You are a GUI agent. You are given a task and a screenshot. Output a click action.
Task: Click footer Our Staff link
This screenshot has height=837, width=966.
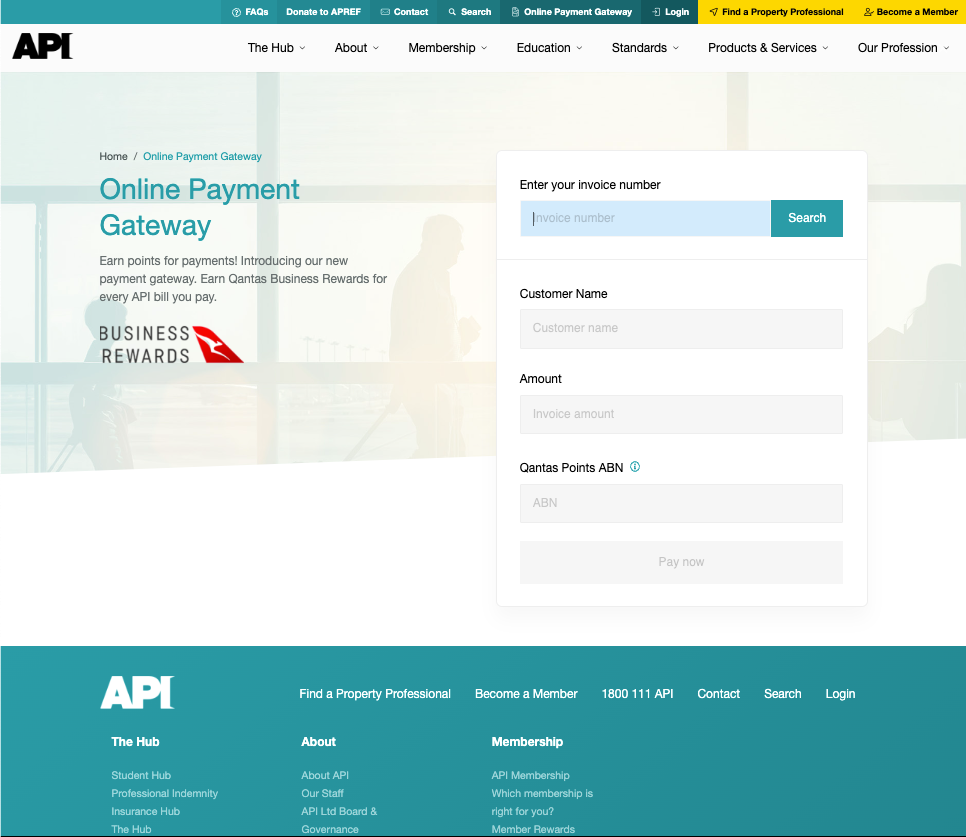point(322,793)
